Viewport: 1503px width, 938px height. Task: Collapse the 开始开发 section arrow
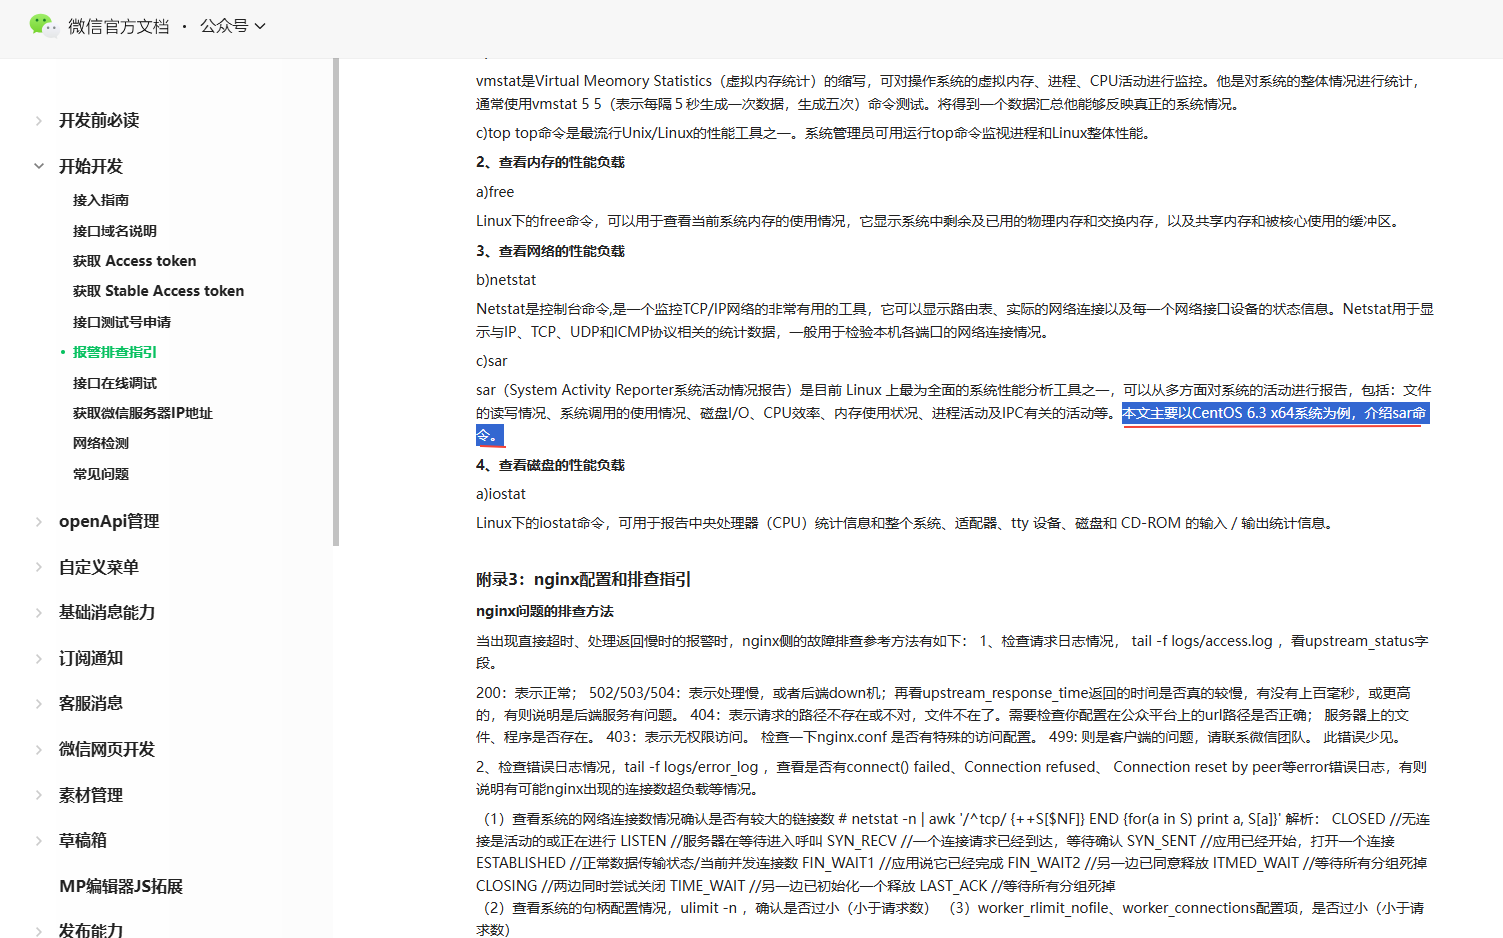[39, 166]
